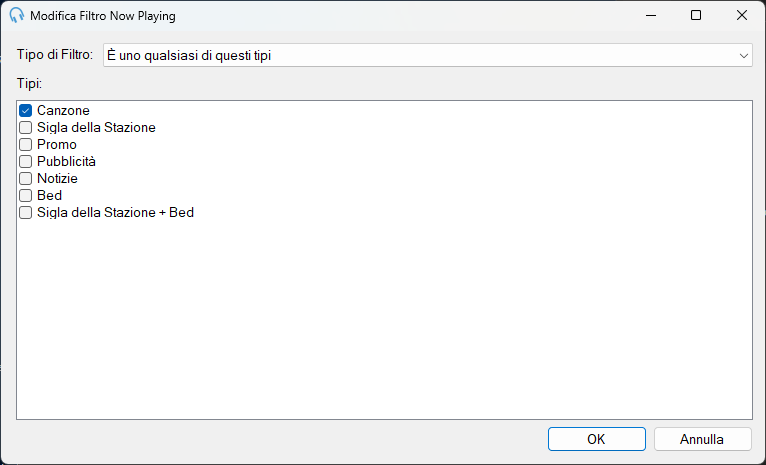
Task: Tick the Bed checkbox
Action: click(x=25, y=196)
